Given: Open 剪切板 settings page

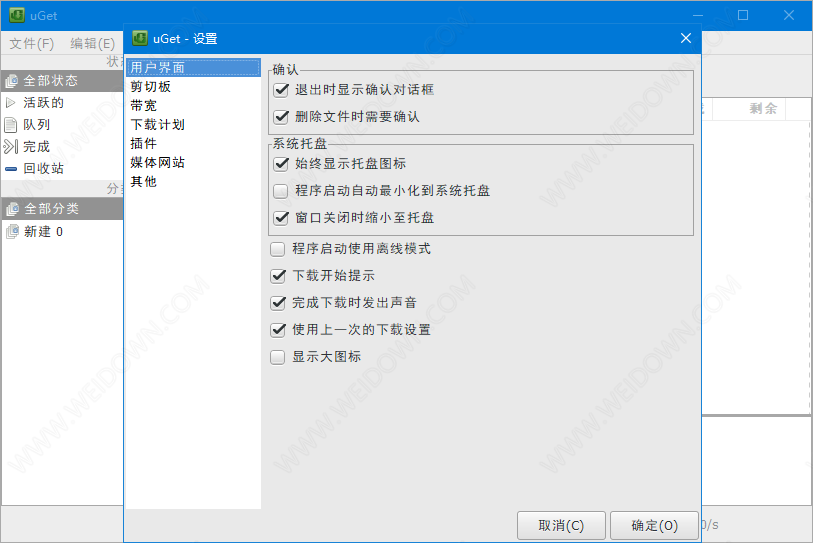Looking at the screenshot, I should coord(193,87).
